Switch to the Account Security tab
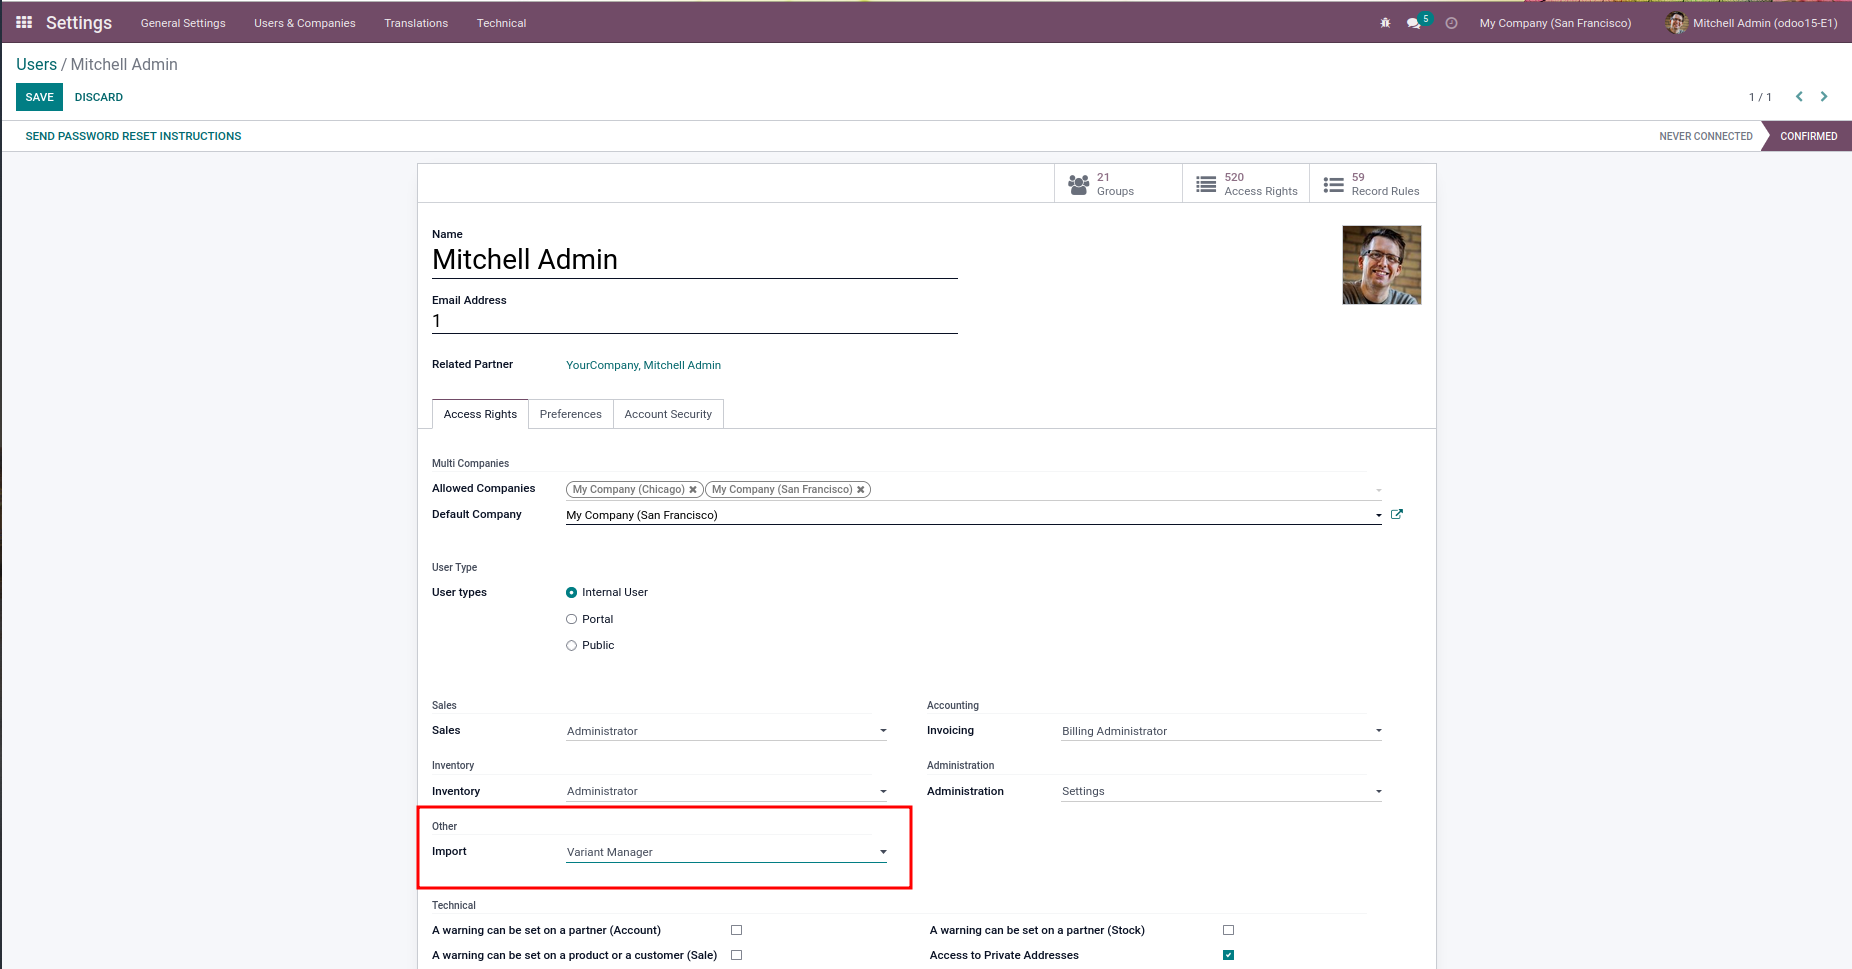The width and height of the screenshot is (1852, 969). click(x=668, y=414)
